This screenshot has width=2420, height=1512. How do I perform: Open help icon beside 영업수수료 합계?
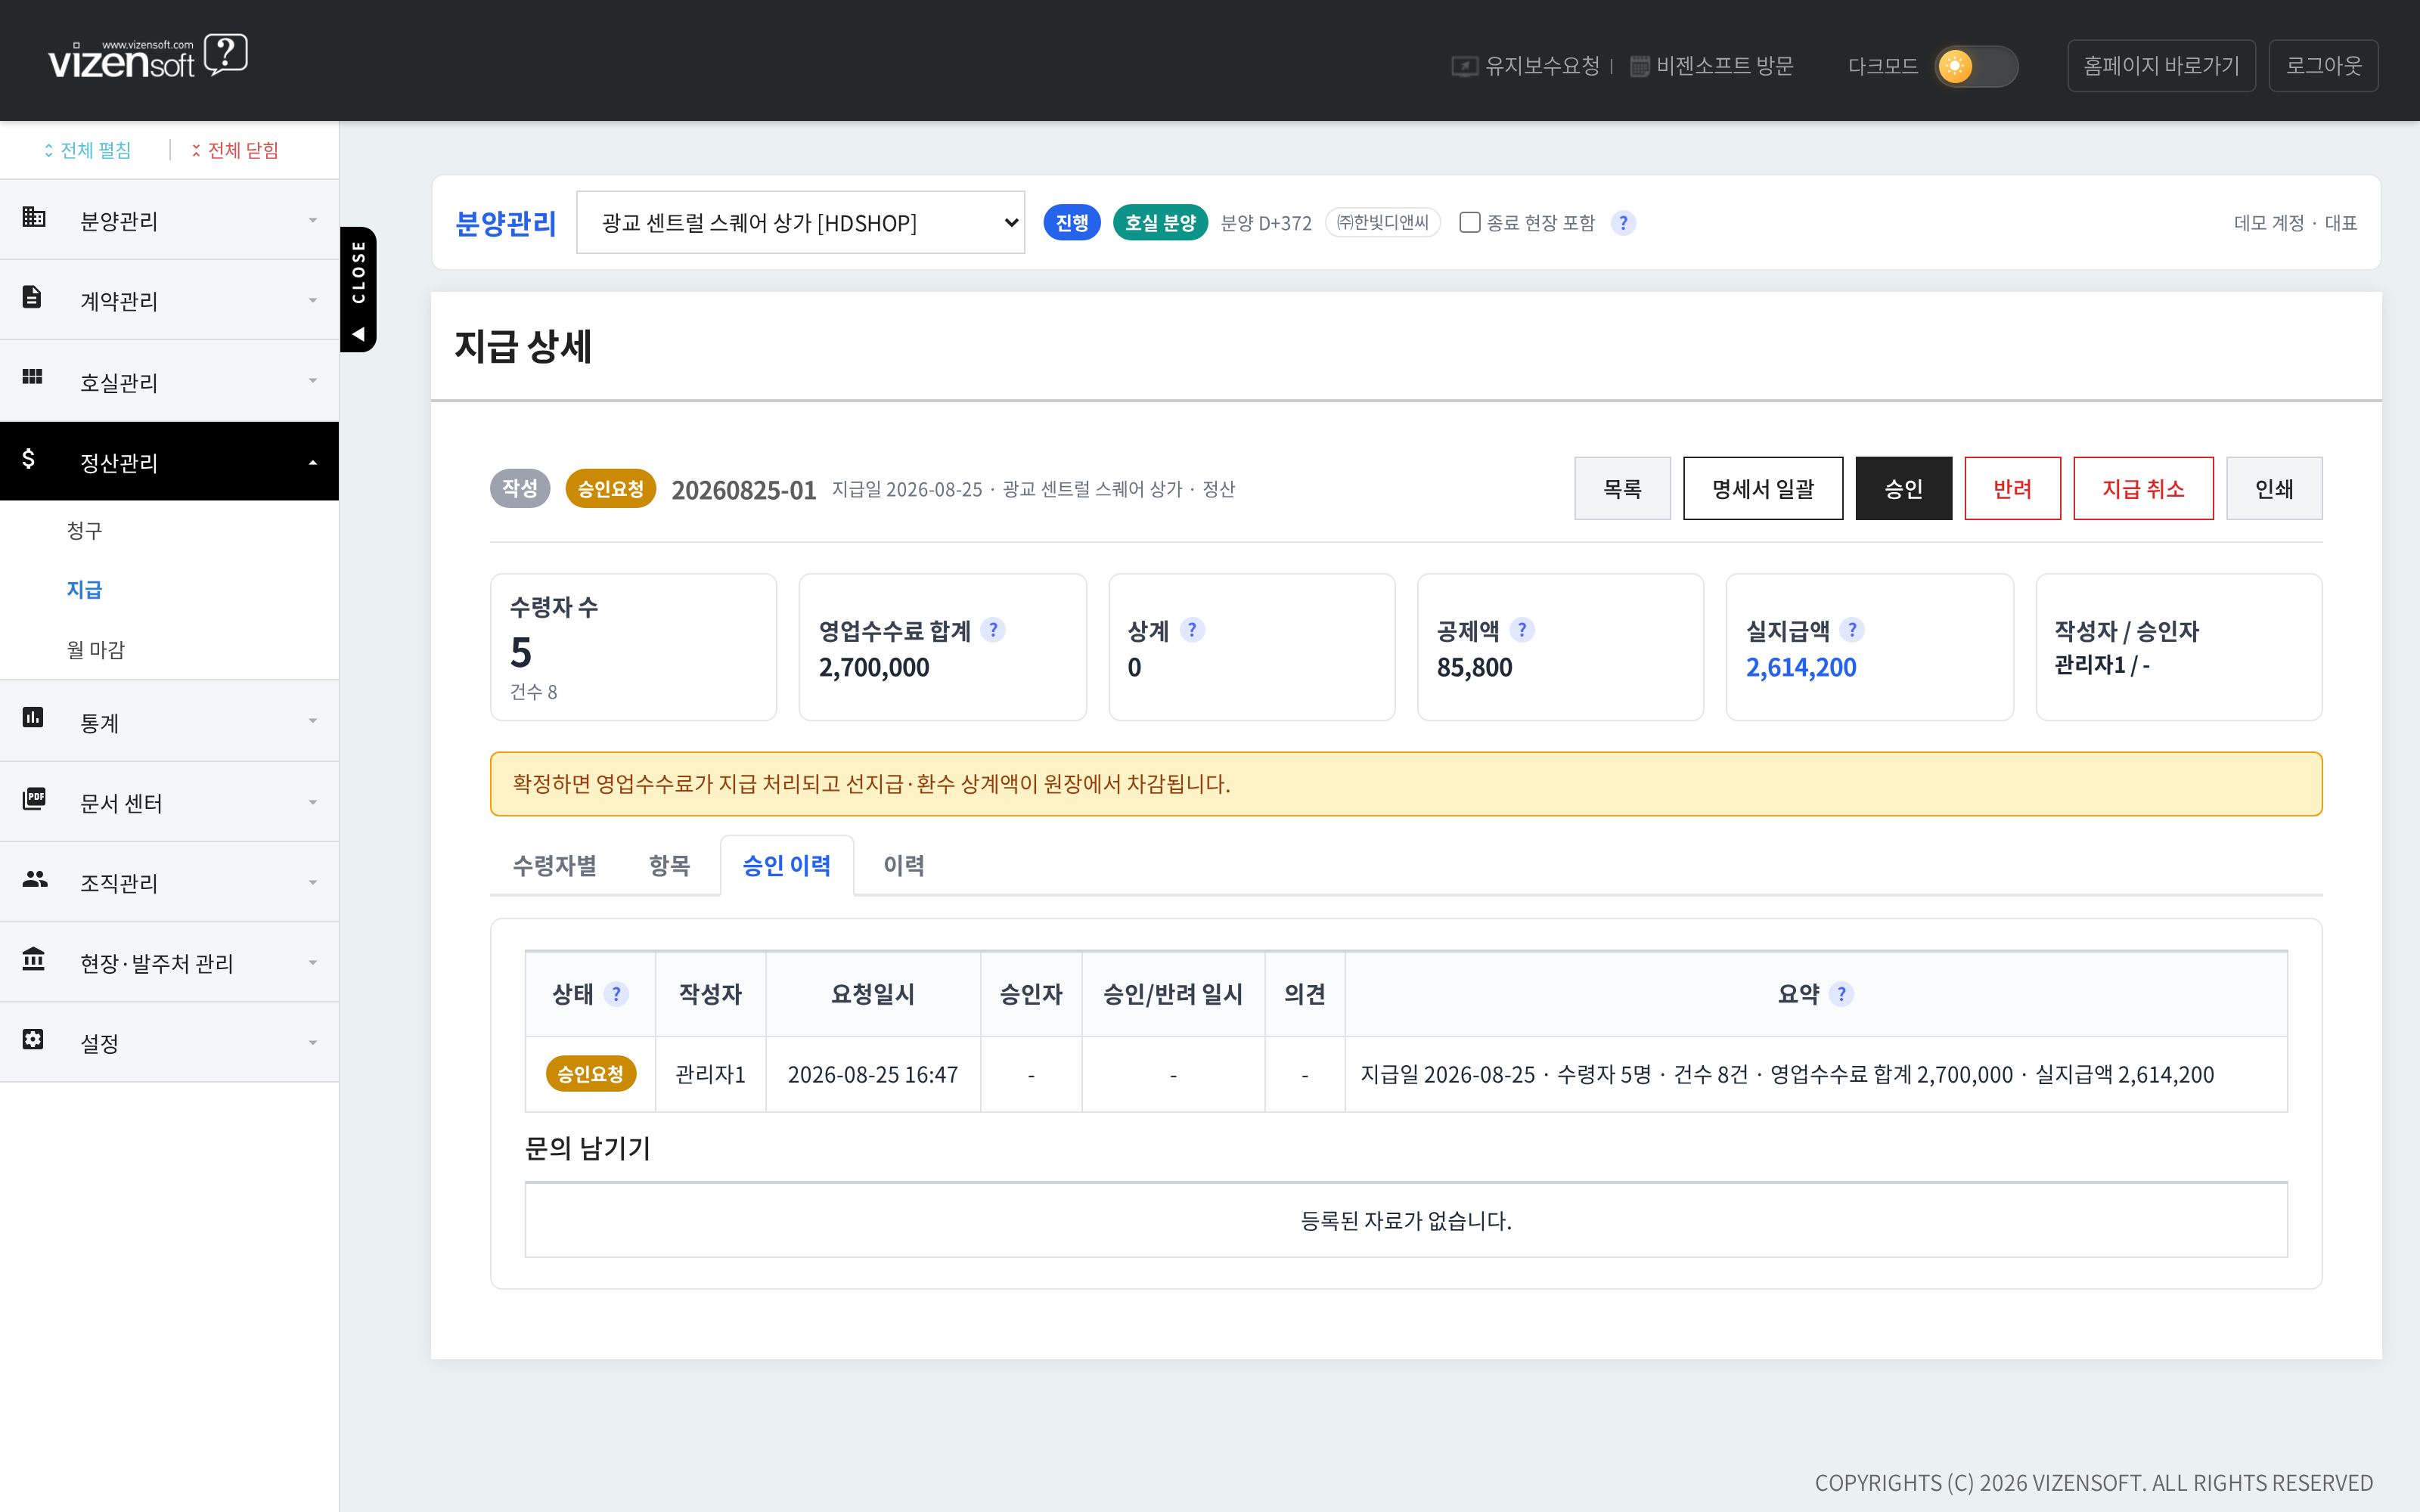(993, 630)
